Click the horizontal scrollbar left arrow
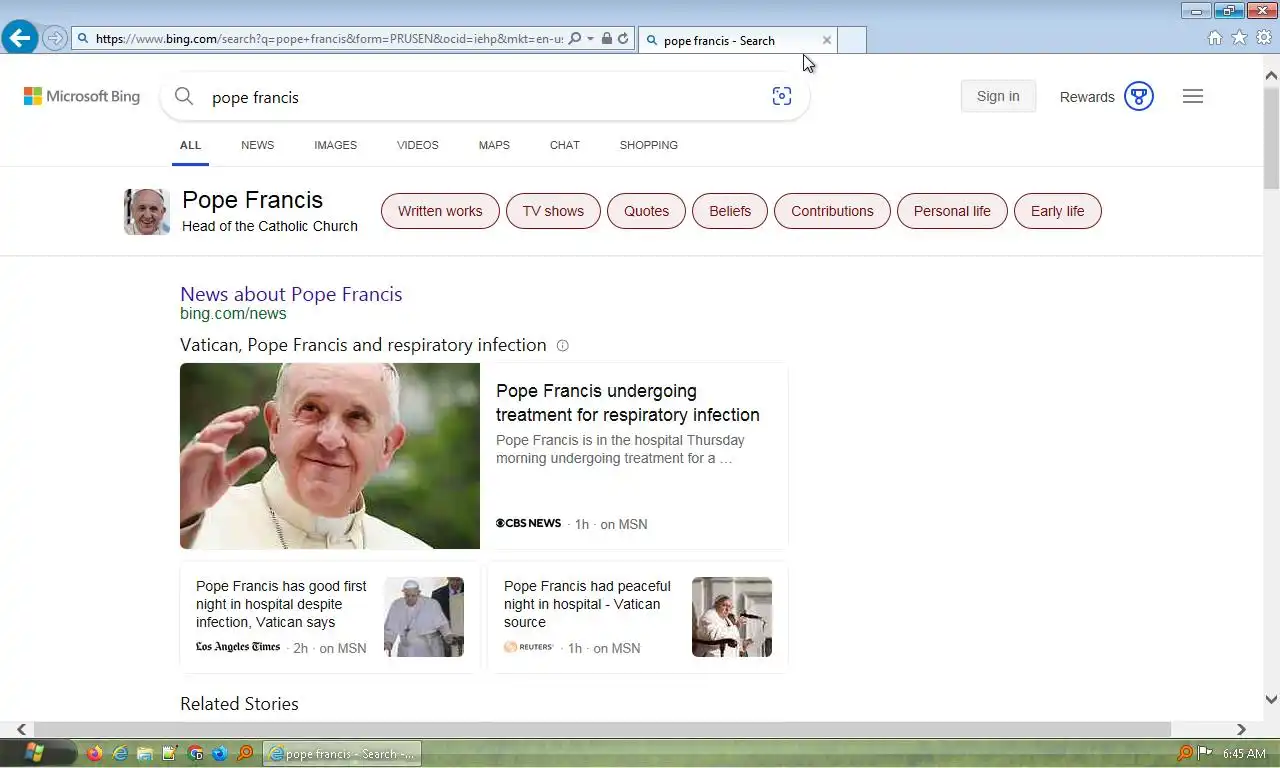 (x=21, y=729)
